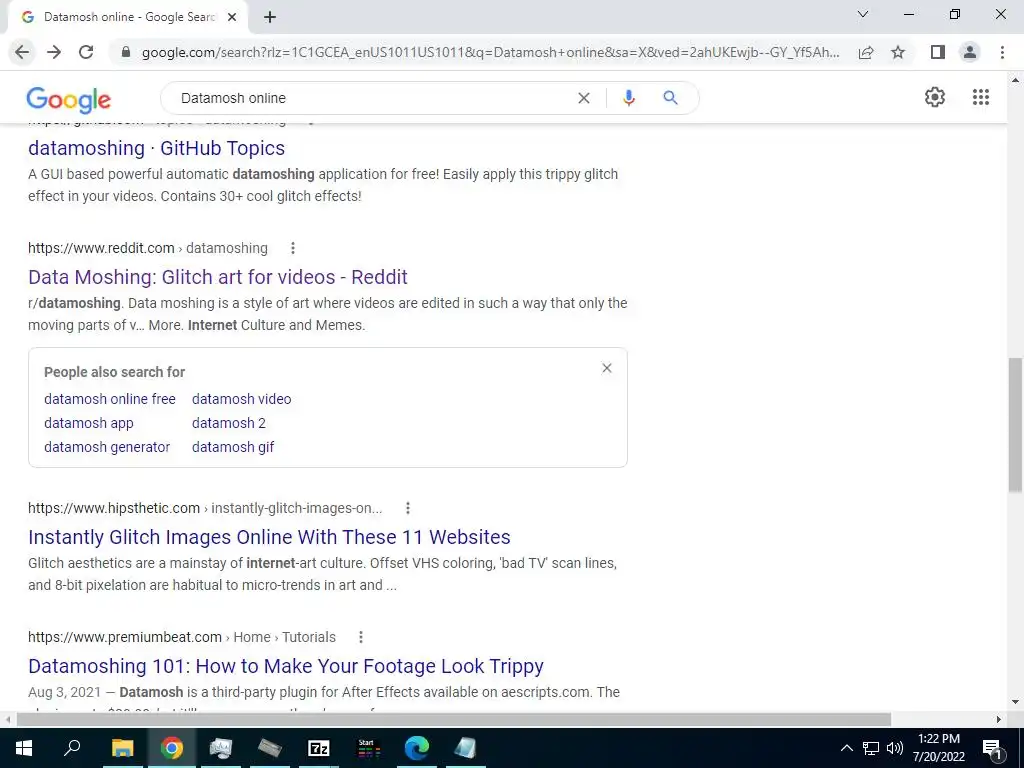Open more options for premiumbeat result
This screenshot has width=1024, height=768.
coord(360,637)
